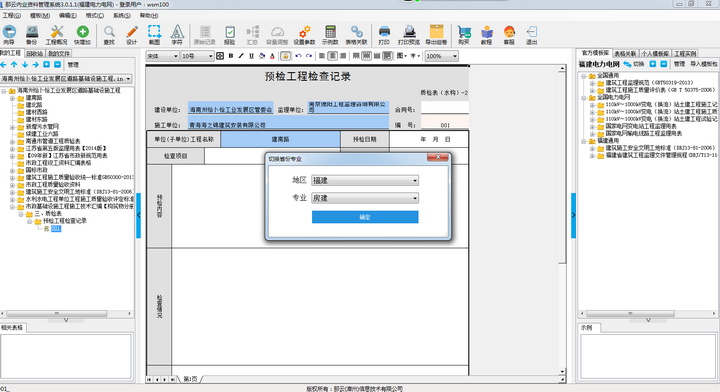This screenshot has width=720, height=392.
Task: Open the 100% zoom dropdown
Action: (x=442, y=56)
